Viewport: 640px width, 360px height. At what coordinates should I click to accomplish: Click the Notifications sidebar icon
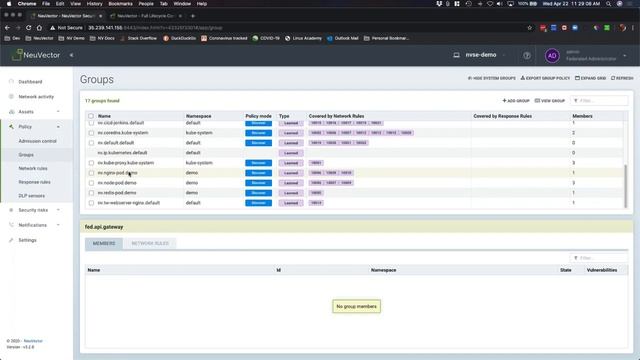tap(11, 225)
